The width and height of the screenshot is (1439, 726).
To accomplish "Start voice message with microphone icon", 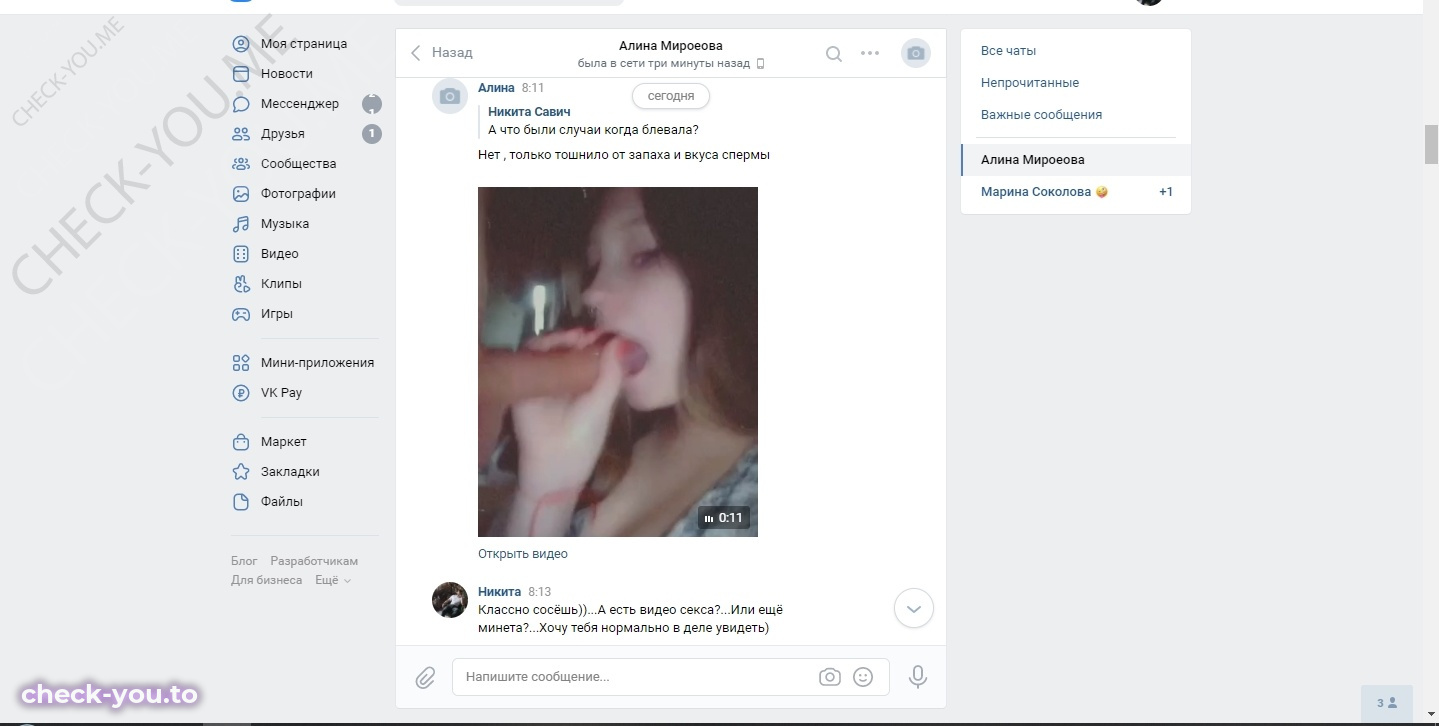I will point(917,677).
